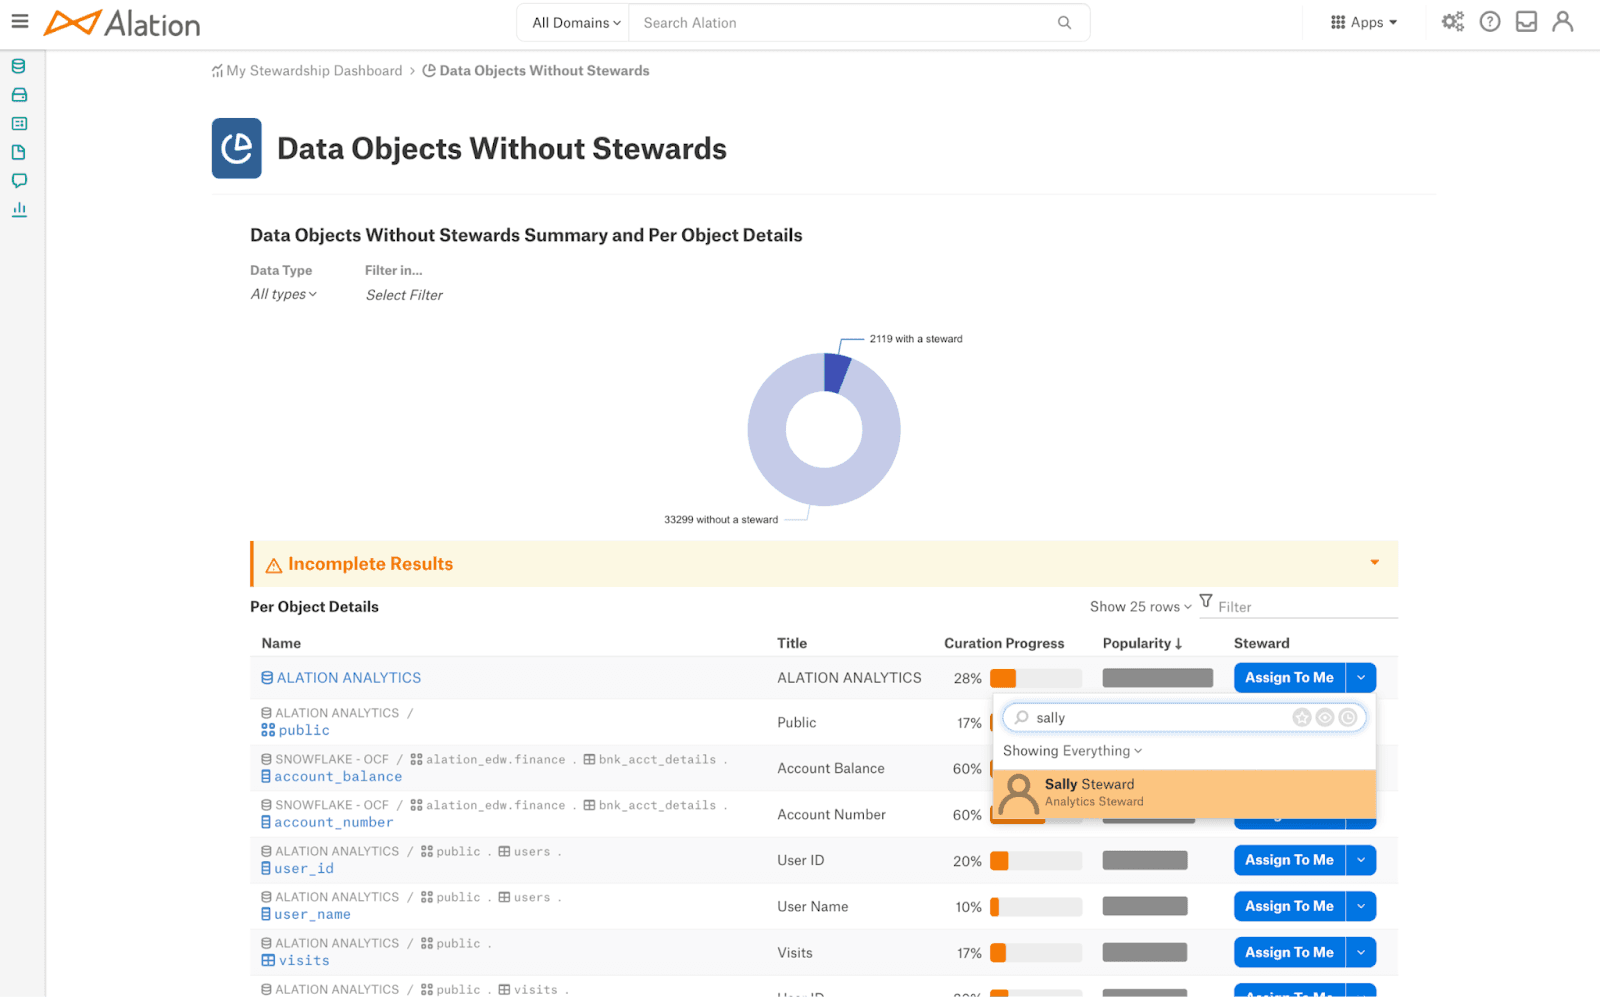1600x997 pixels.
Task: Toggle the starred filter in steward search
Action: pos(1301,717)
